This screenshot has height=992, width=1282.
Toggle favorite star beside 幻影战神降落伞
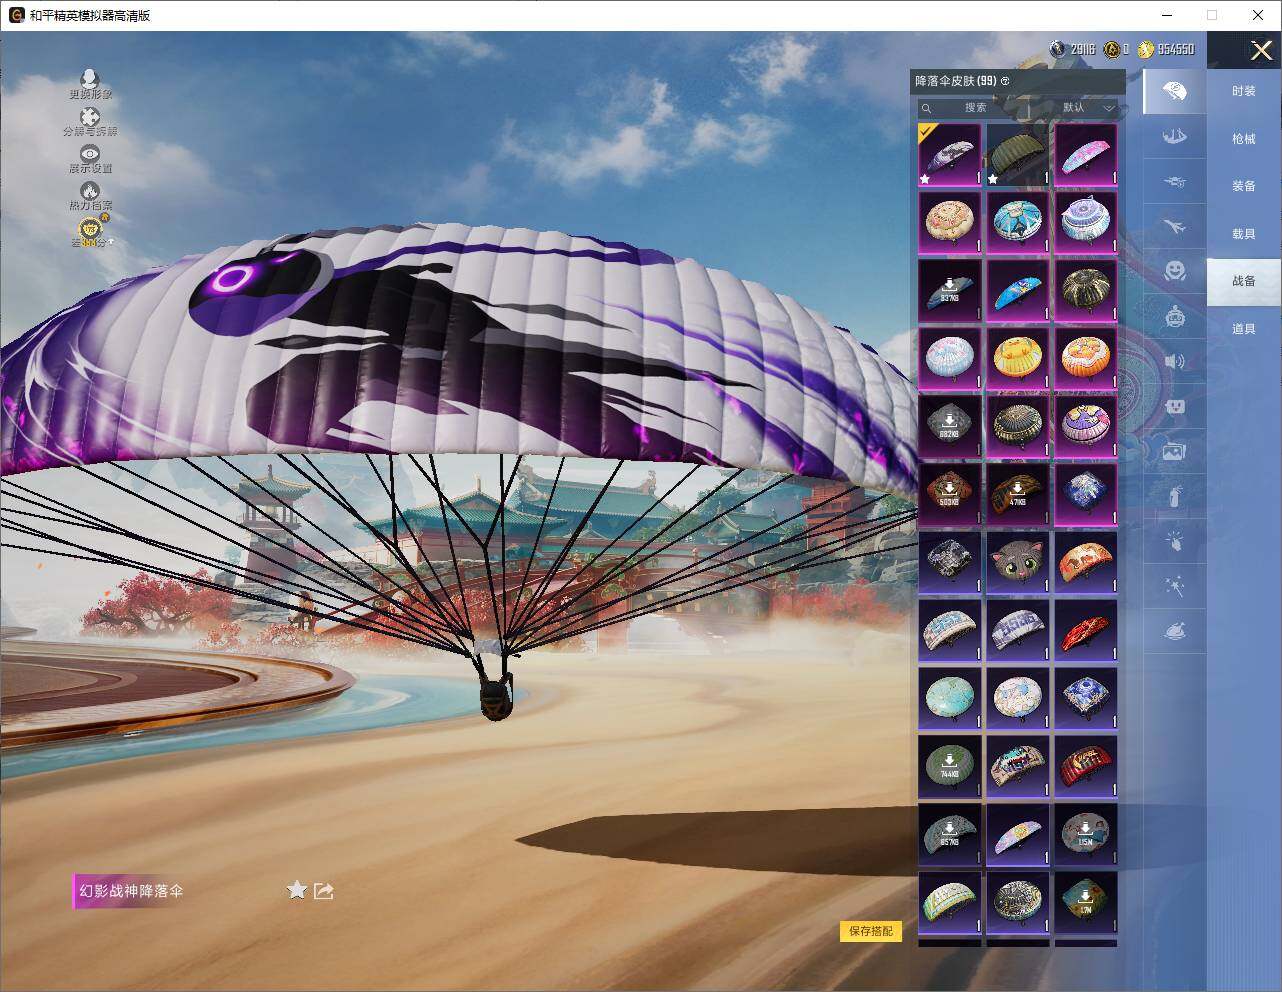(297, 890)
